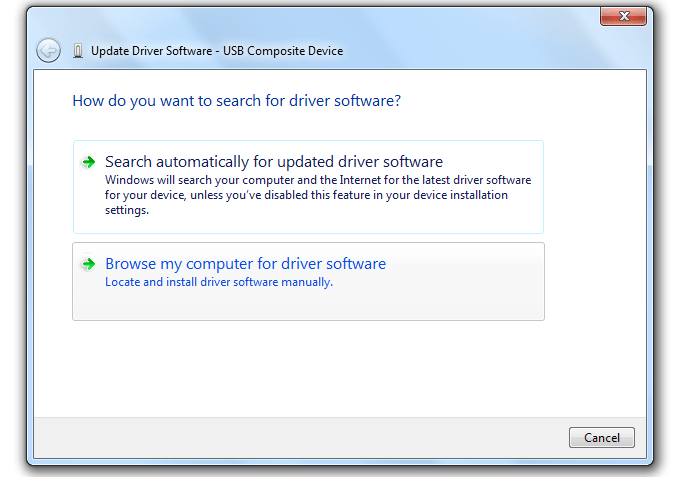Close the Update Driver Software window
The width and height of the screenshot is (682, 477).
point(628,17)
